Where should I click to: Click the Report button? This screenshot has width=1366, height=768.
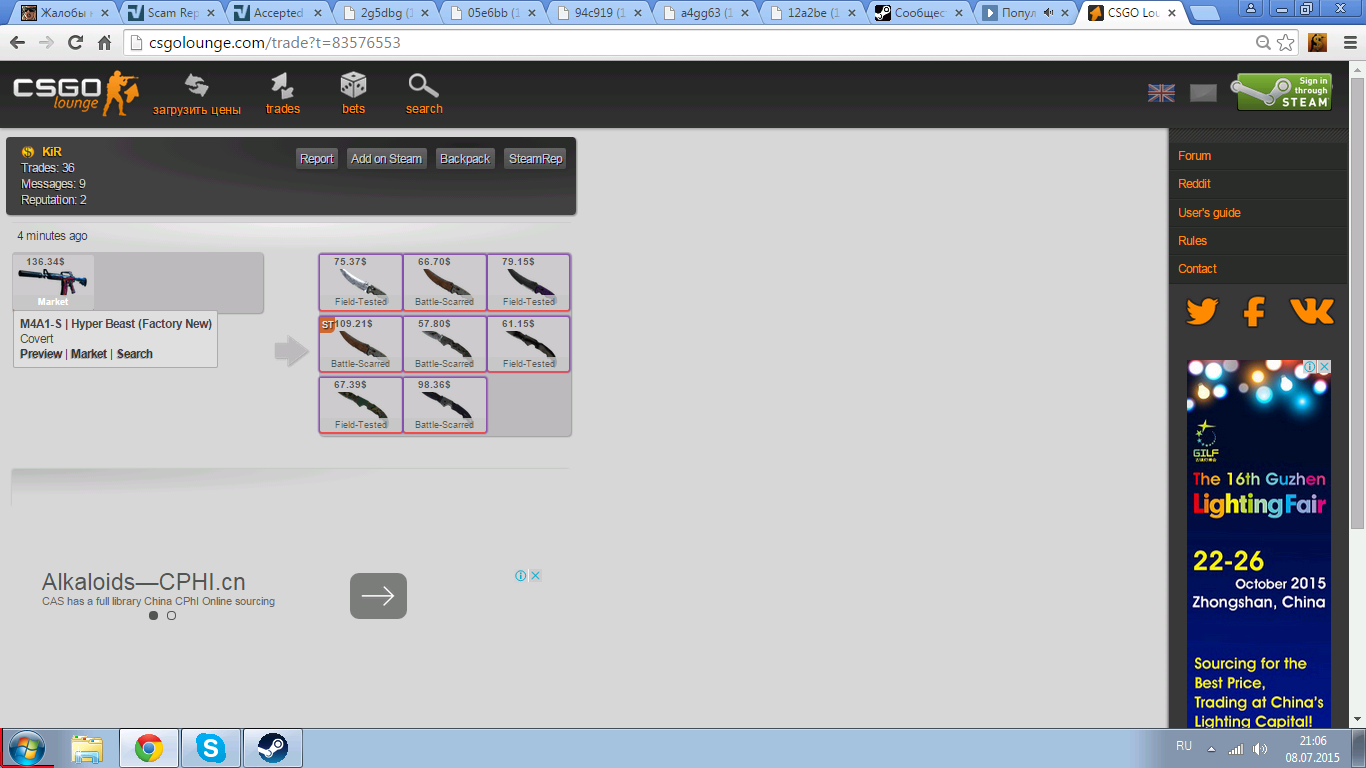click(317, 159)
